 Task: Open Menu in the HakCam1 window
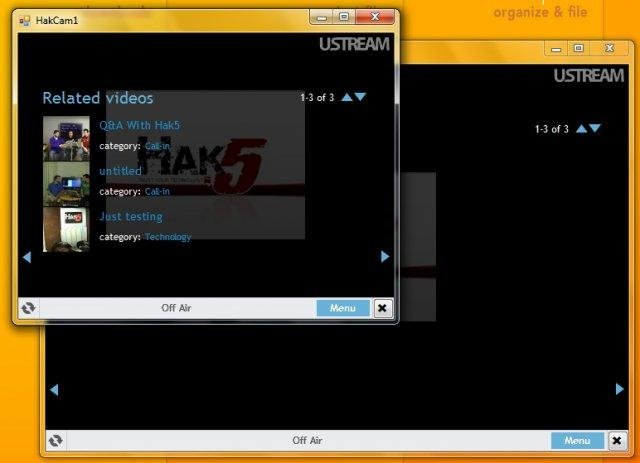click(x=343, y=308)
